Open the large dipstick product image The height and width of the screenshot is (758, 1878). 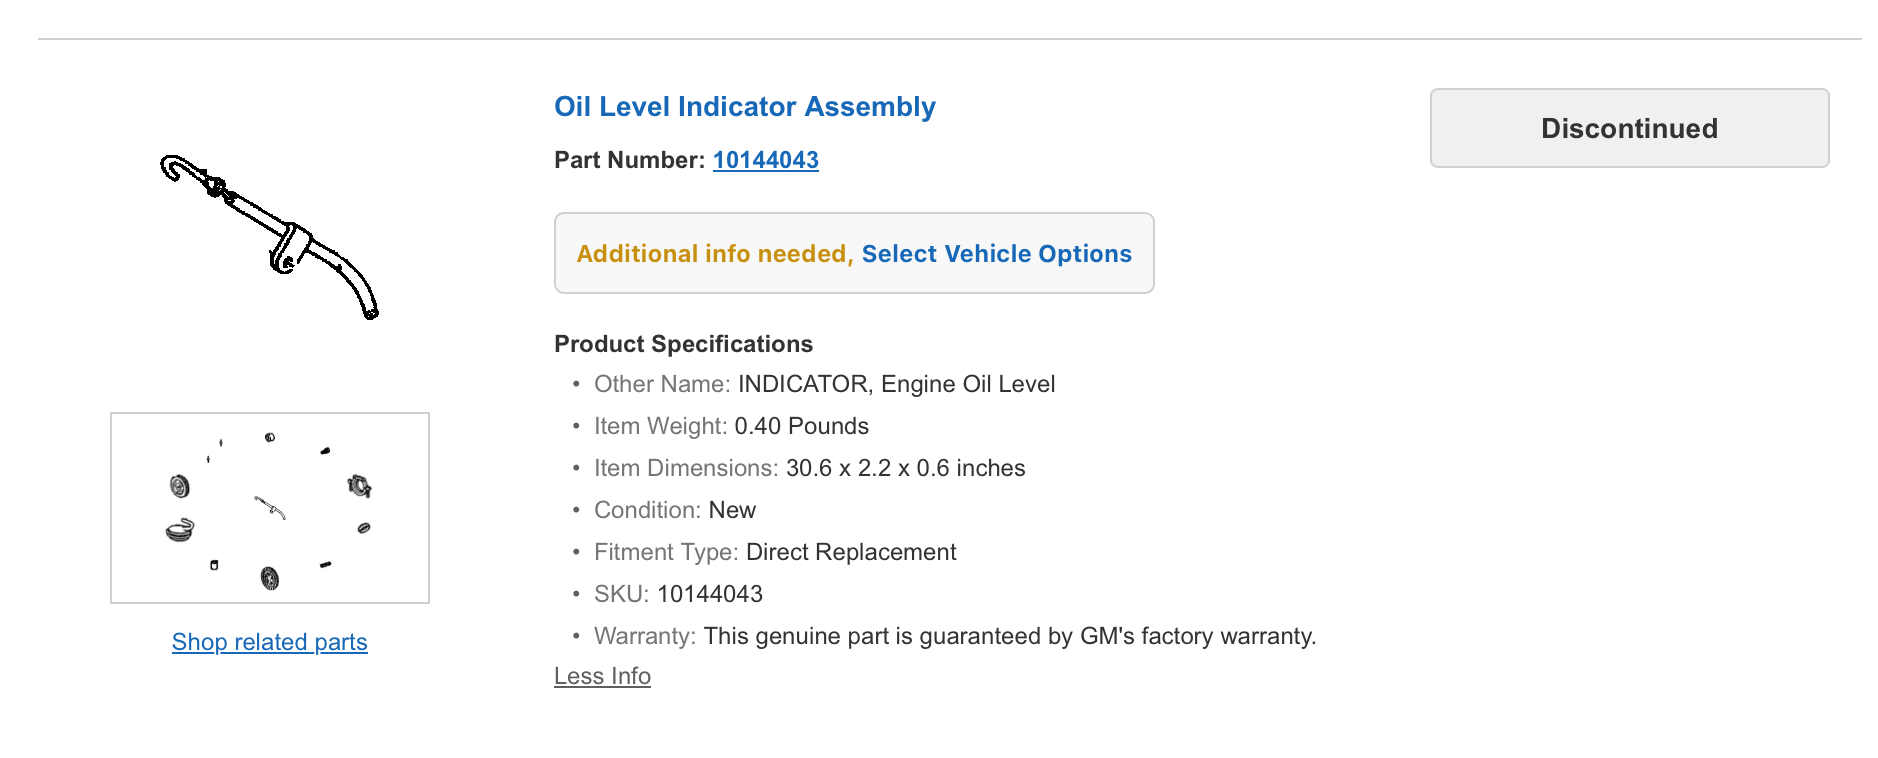(270, 237)
